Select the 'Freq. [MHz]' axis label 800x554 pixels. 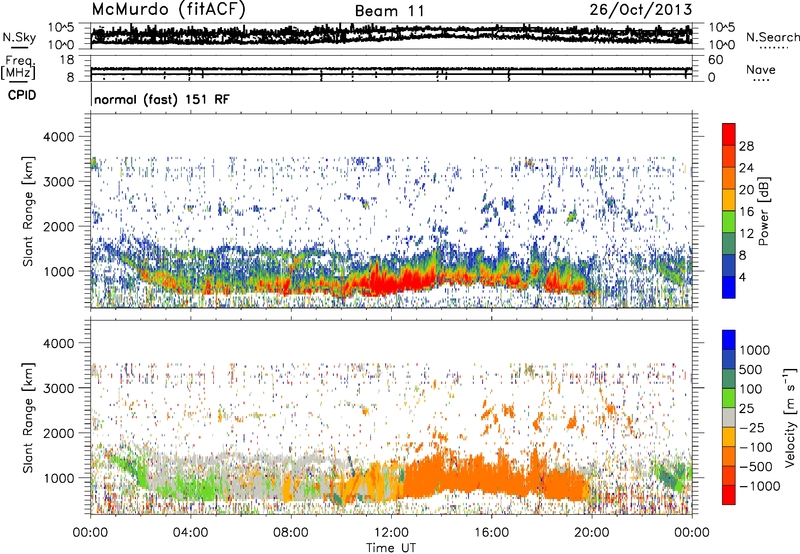[x=19, y=68]
